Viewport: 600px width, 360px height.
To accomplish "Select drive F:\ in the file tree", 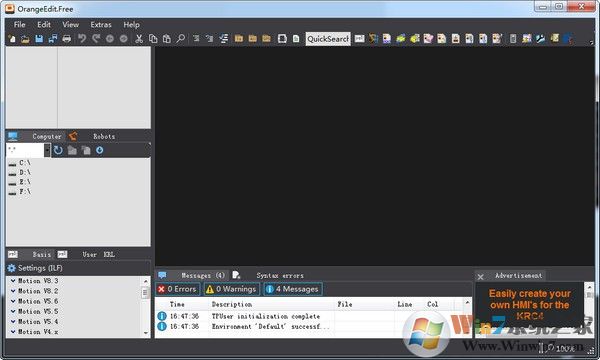I will pos(25,192).
